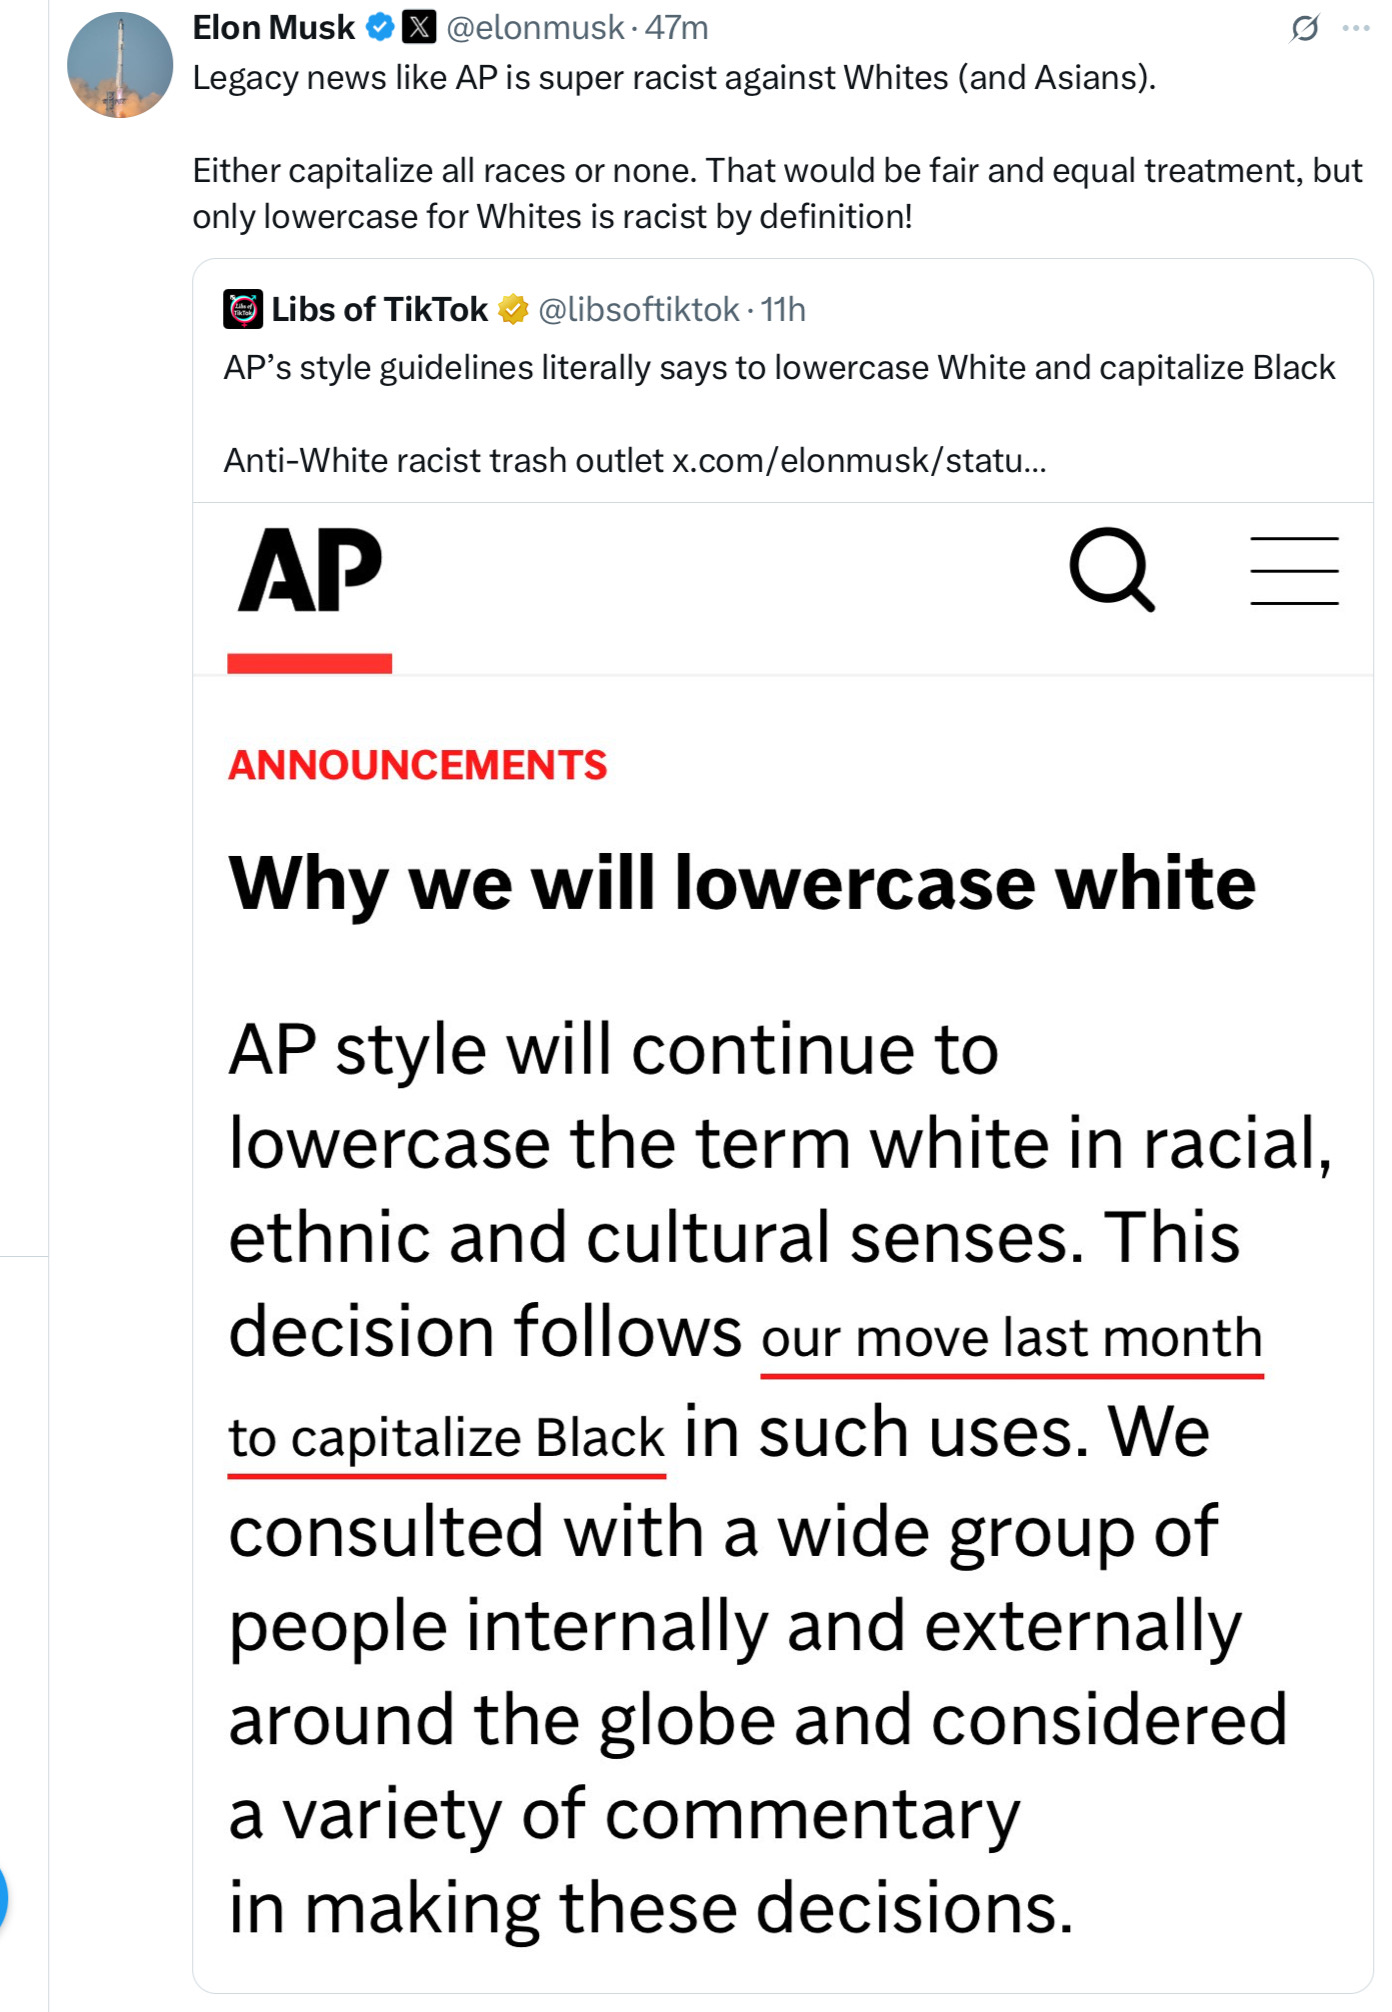Click the AP logo in embedded image
Viewport: 1392px width, 2012px height.
point(310,570)
